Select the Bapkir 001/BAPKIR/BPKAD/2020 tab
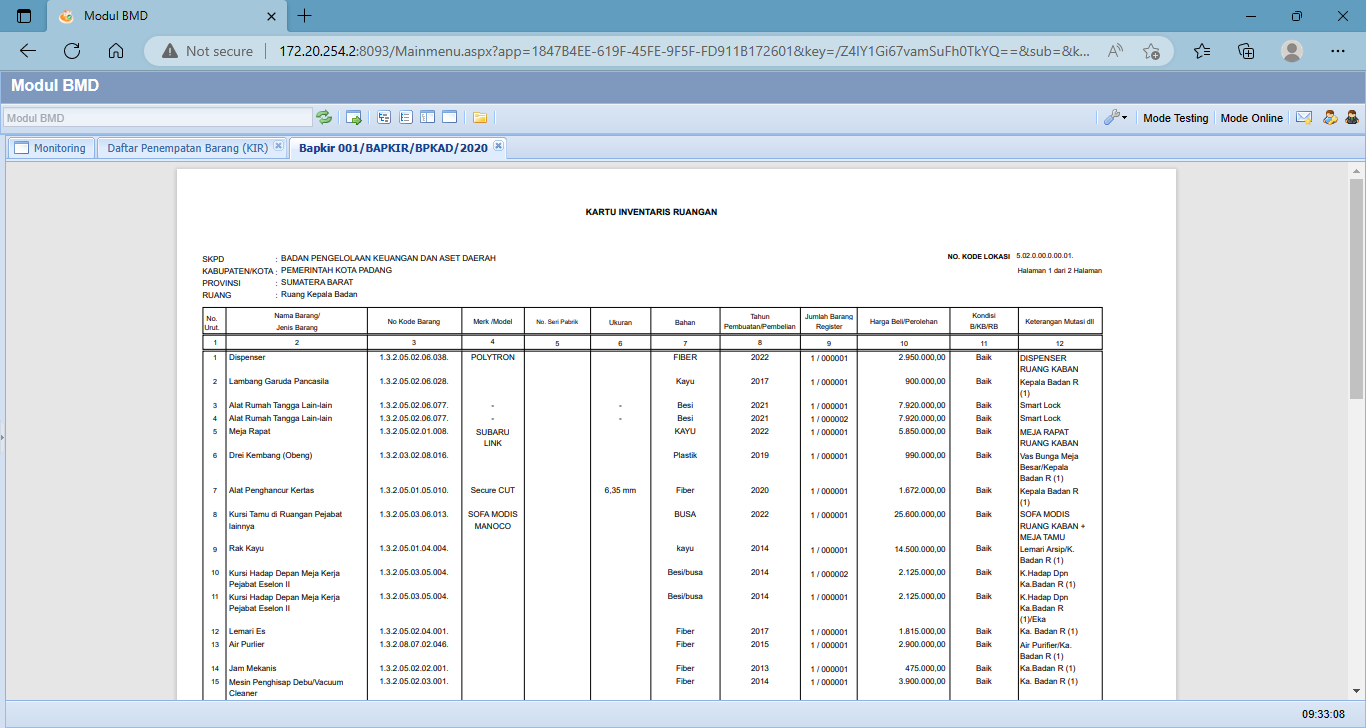The width and height of the screenshot is (1366, 728). click(393, 148)
